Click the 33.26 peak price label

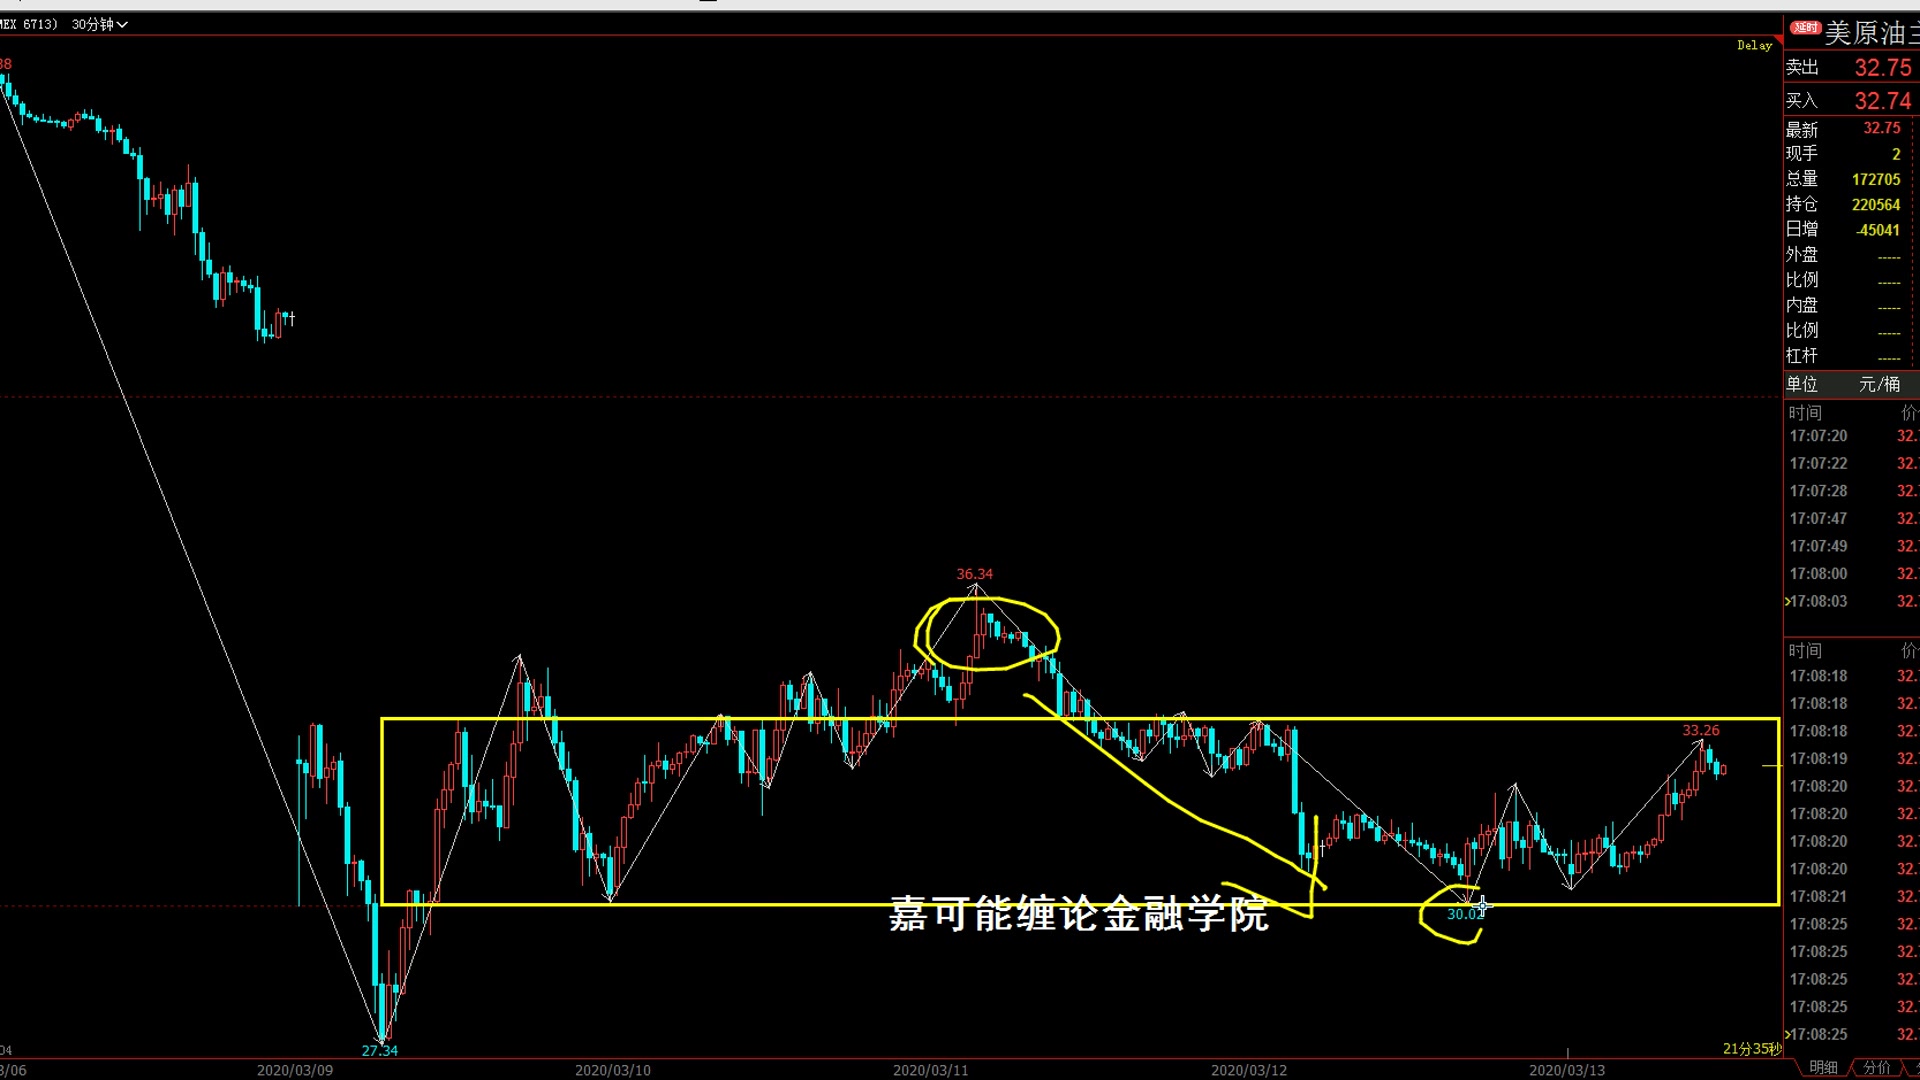[x=1700, y=731]
